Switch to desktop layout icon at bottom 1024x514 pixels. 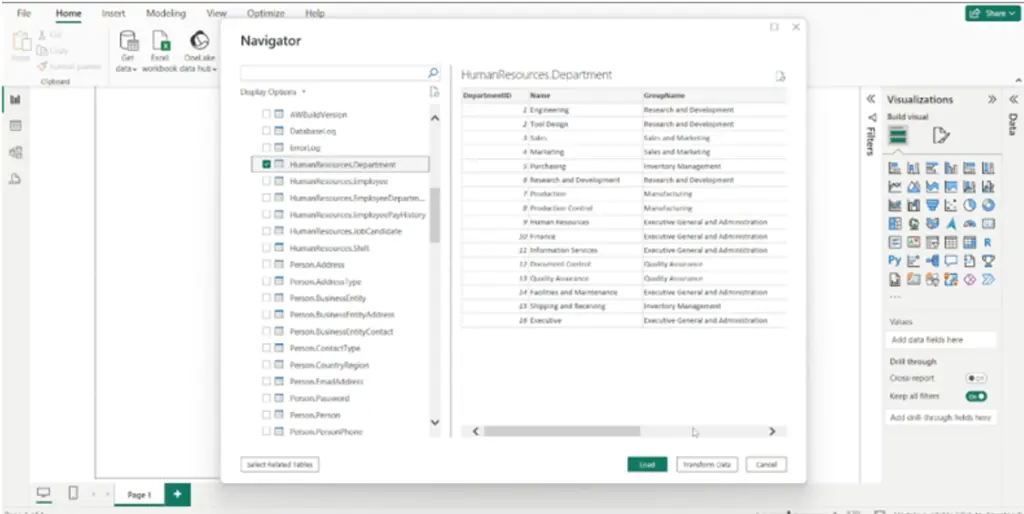(x=44, y=494)
